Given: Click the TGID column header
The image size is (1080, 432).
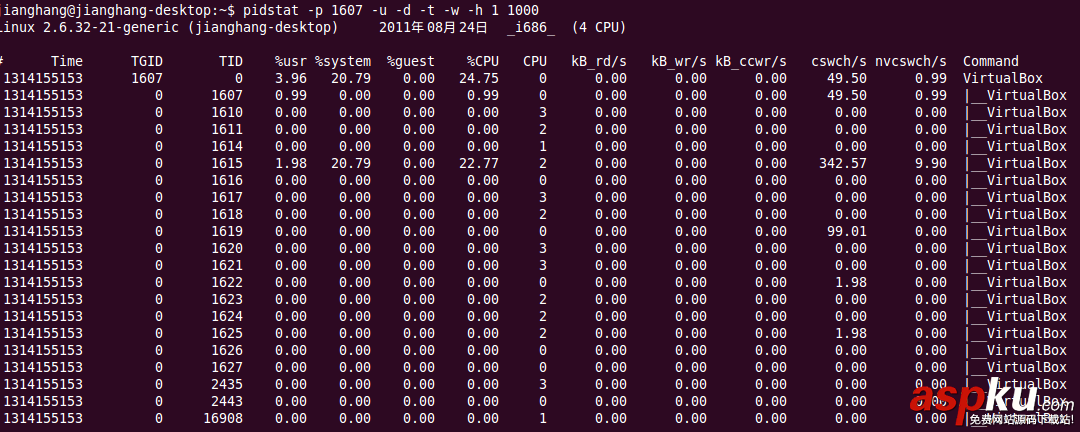Looking at the screenshot, I should (x=147, y=61).
